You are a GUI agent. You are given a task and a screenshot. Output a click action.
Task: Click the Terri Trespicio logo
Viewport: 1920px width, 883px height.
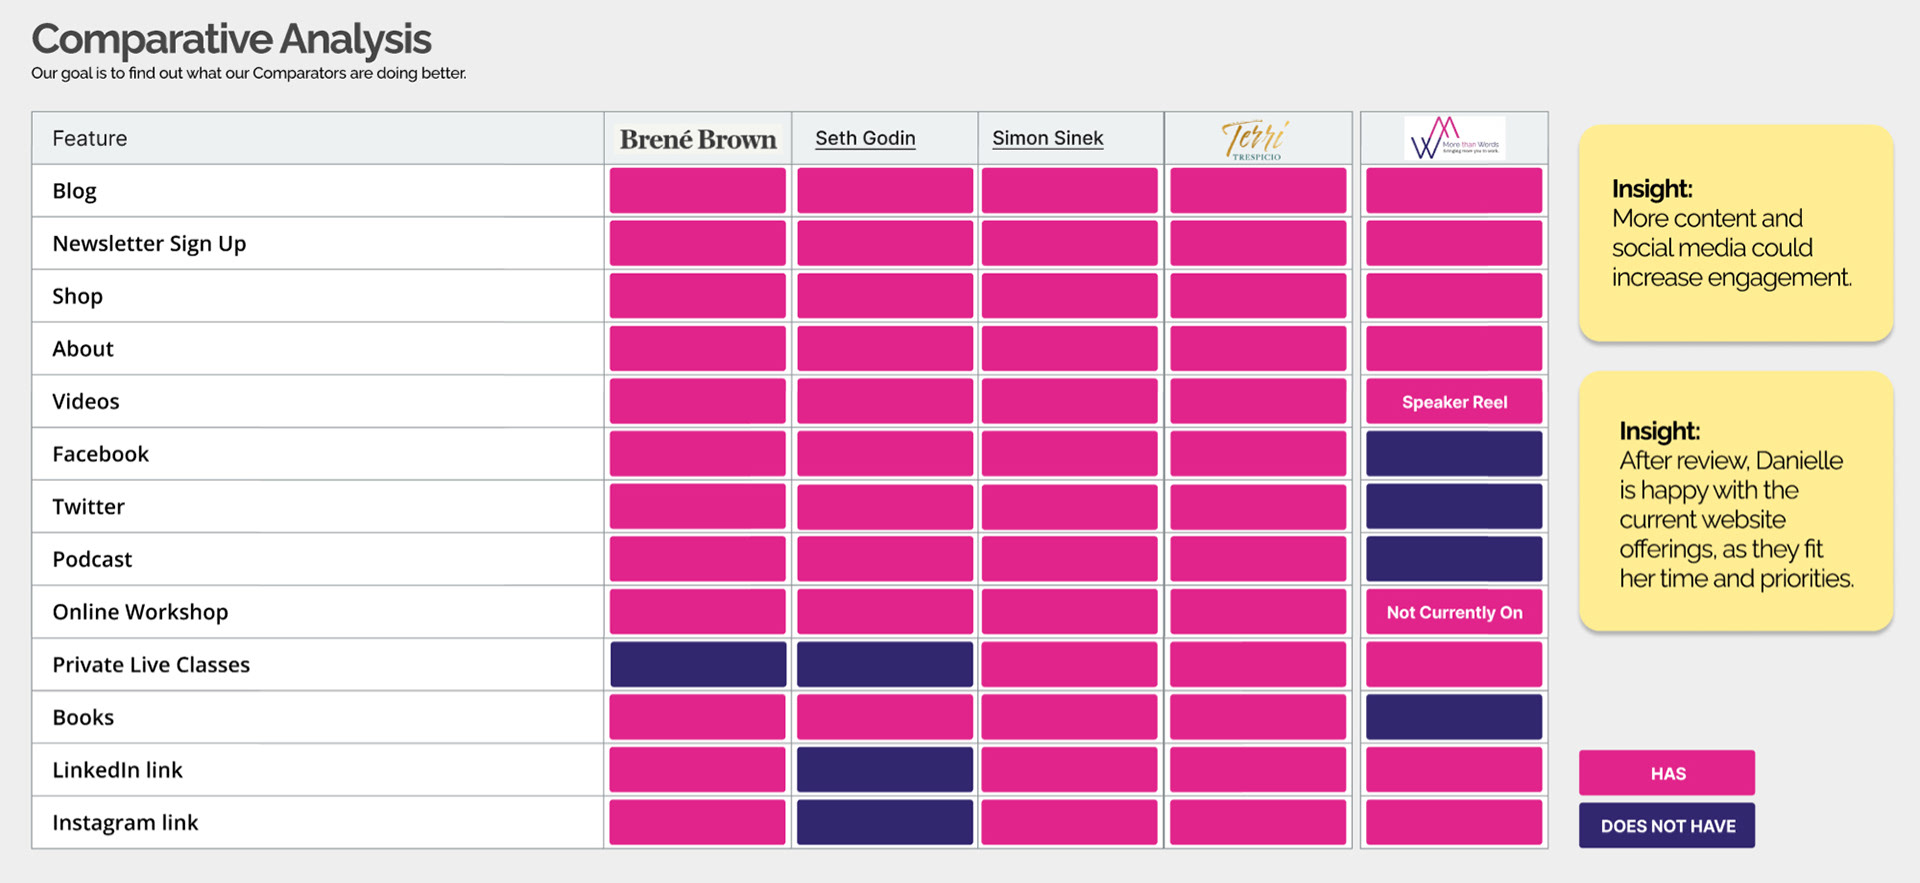(1256, 140)
